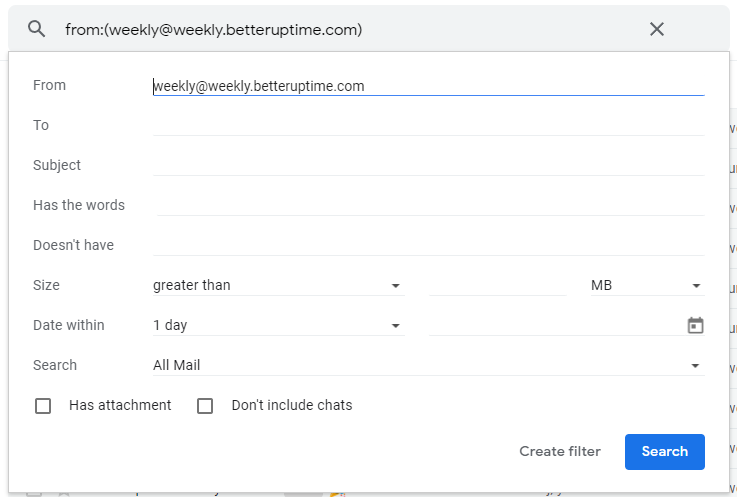Open the calendar date picker icon

[x=696, y=325]
